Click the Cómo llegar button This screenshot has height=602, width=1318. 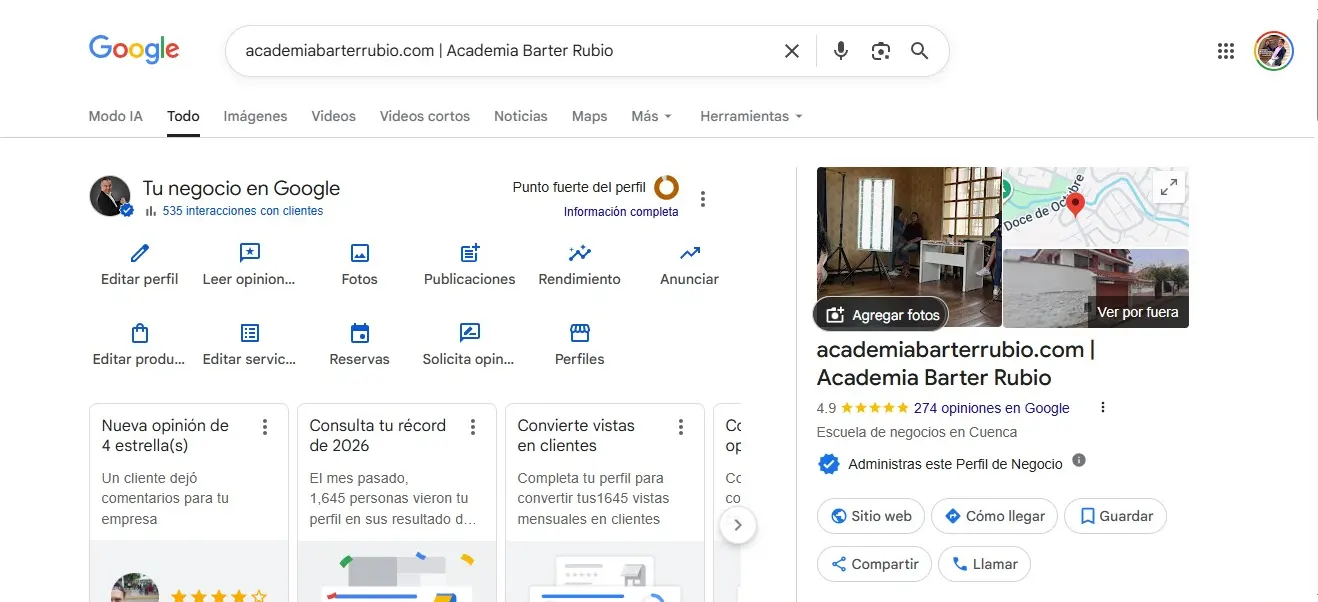[x=994, y=516]
